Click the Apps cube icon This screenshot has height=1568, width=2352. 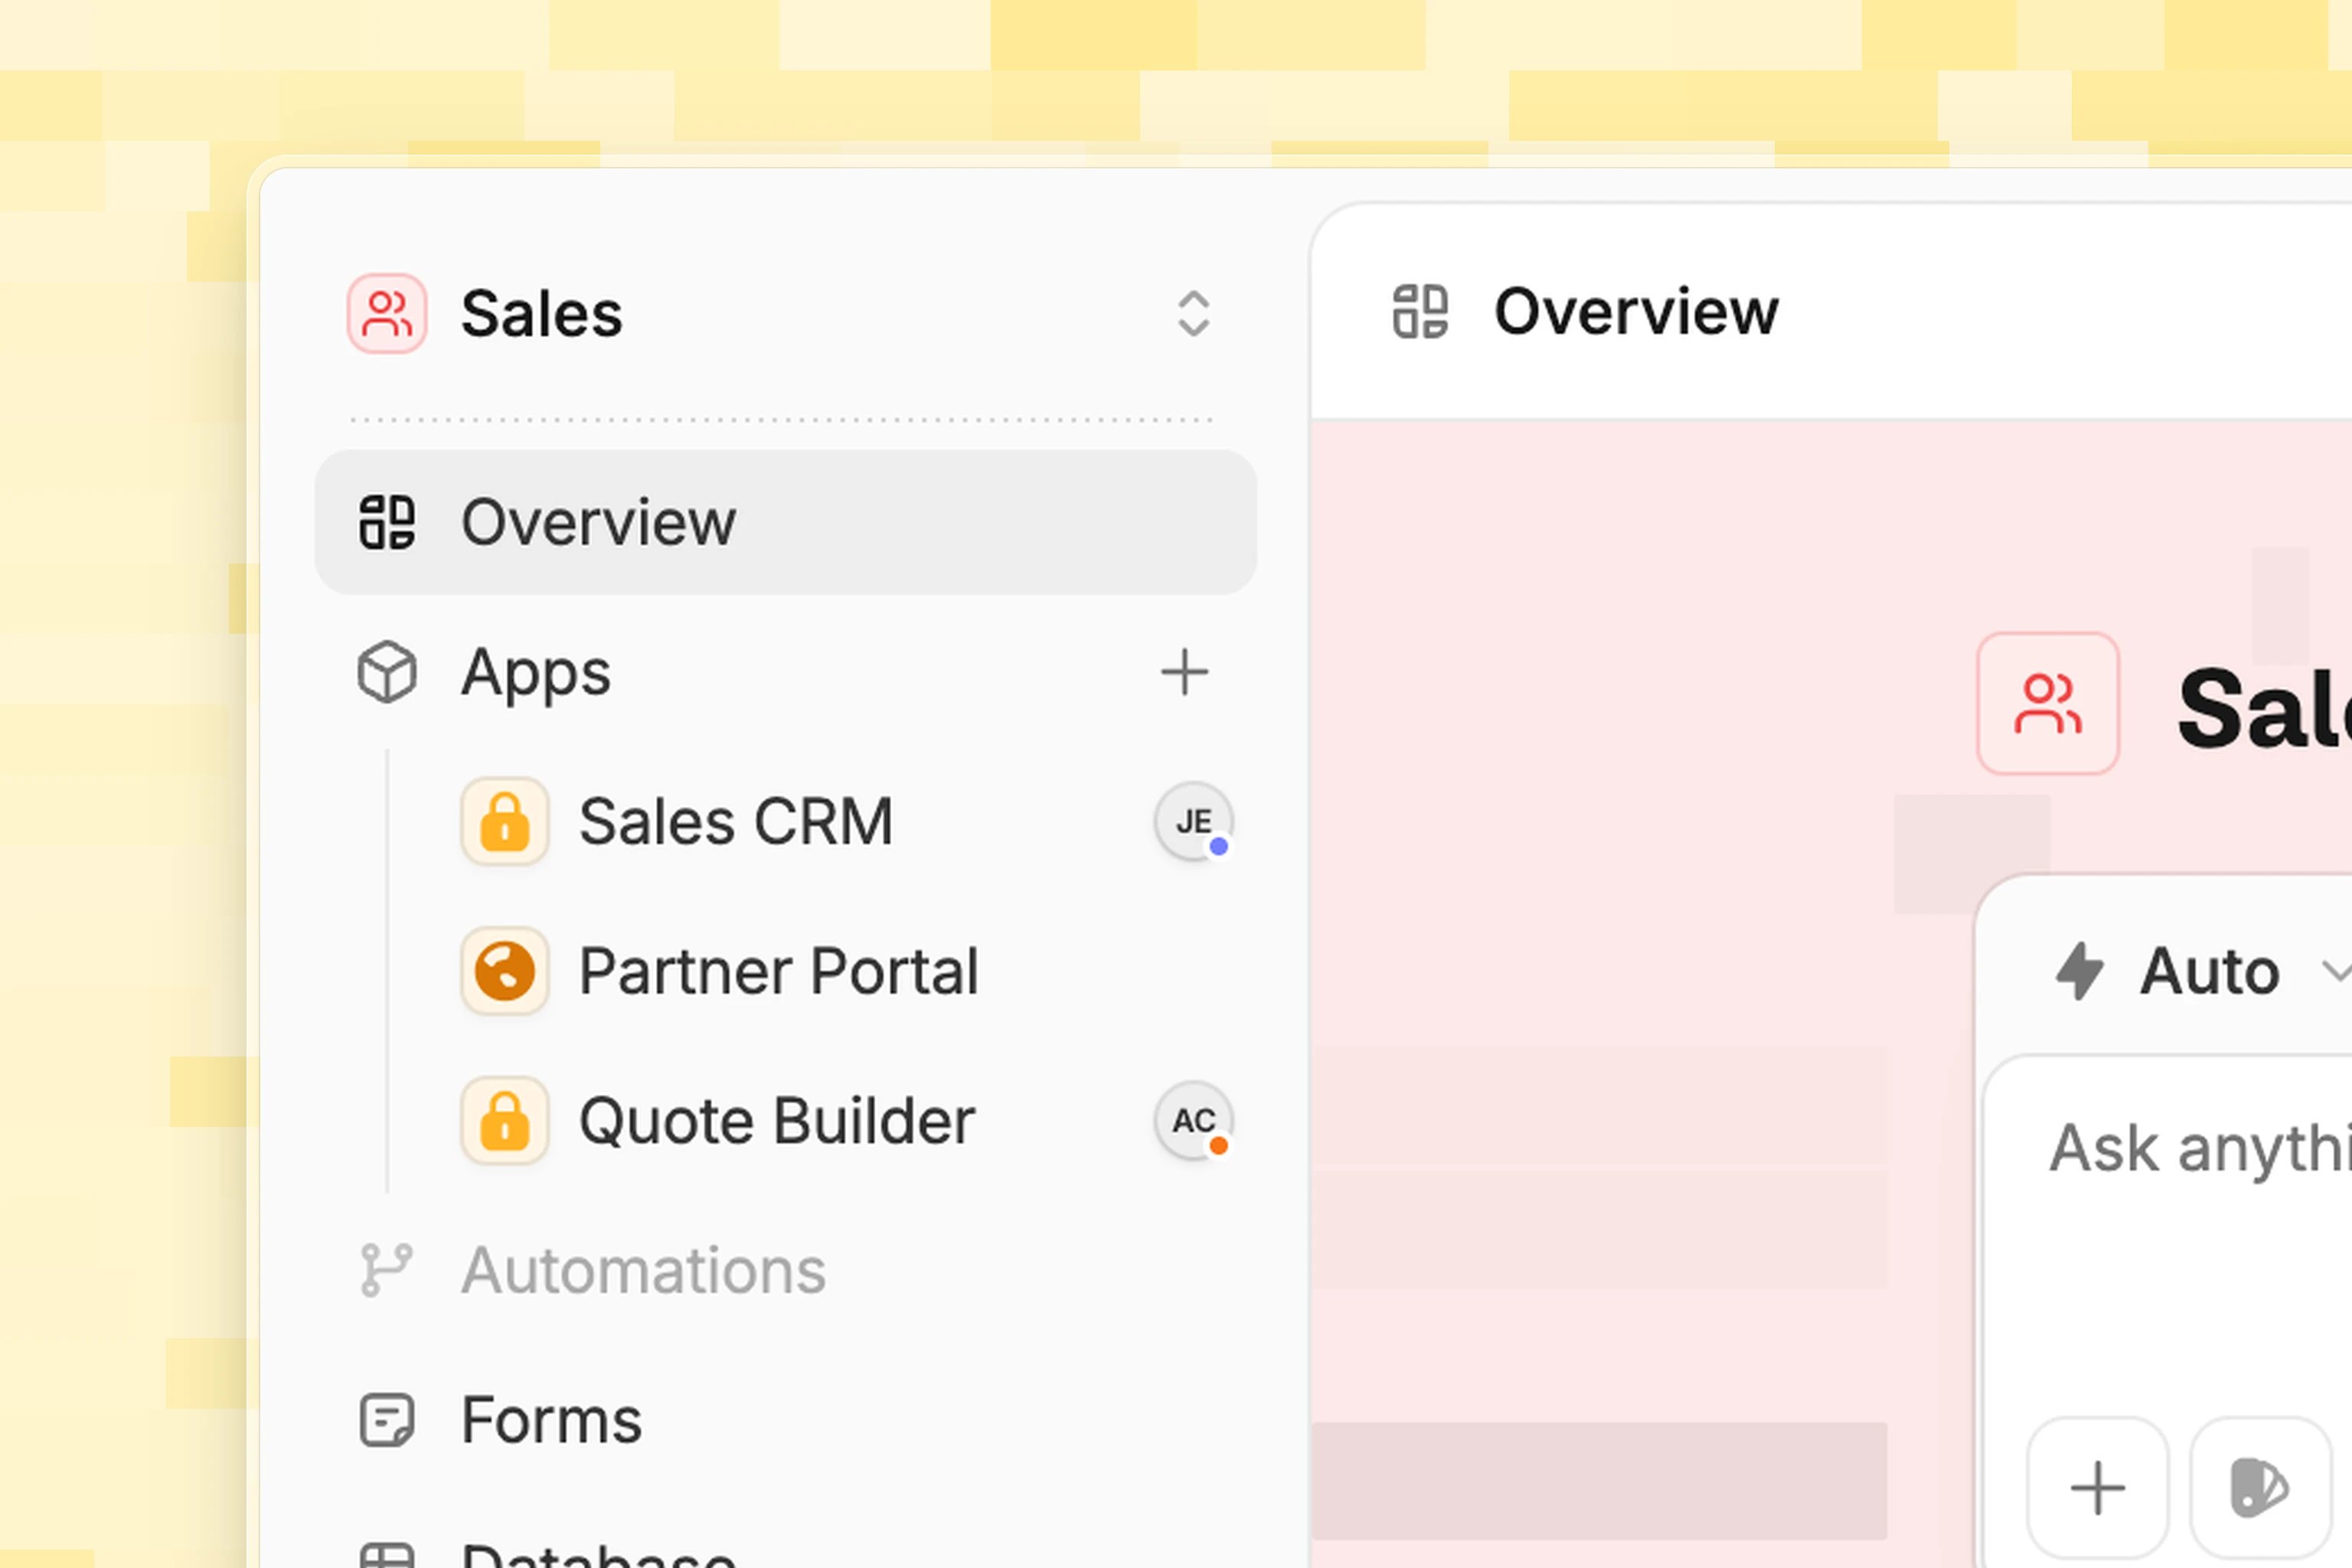tap(387, 672)
